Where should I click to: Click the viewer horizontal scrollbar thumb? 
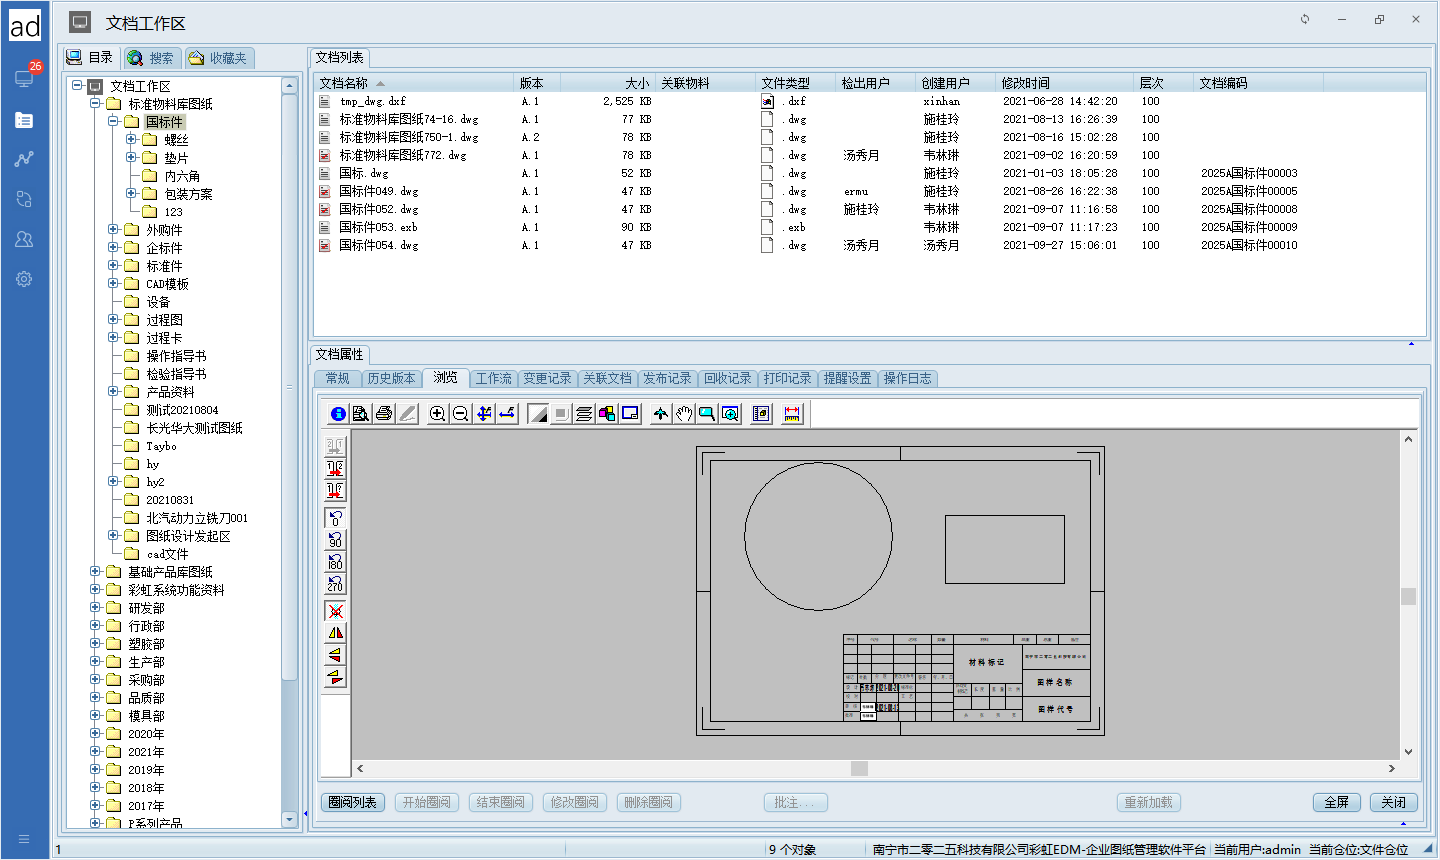coord(859,768)
